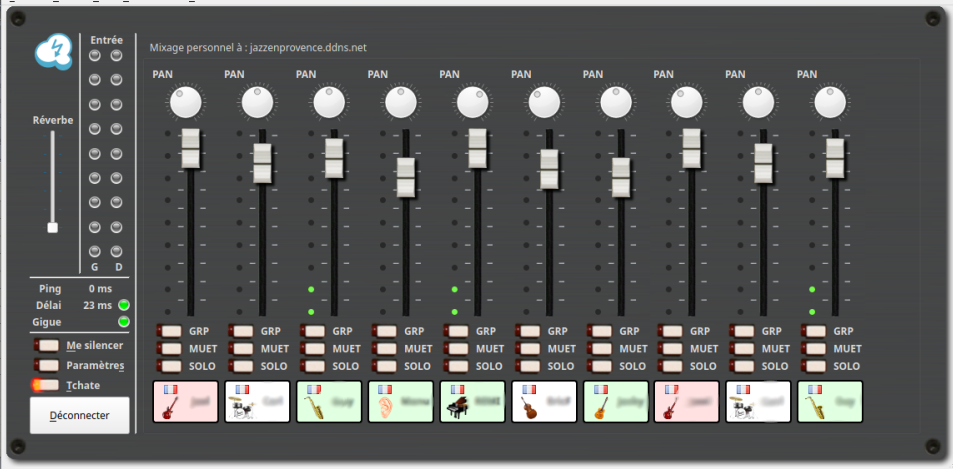Click the Réverbe slider handle
Viewport: 953px width, 469px height.
coord(52,228)
